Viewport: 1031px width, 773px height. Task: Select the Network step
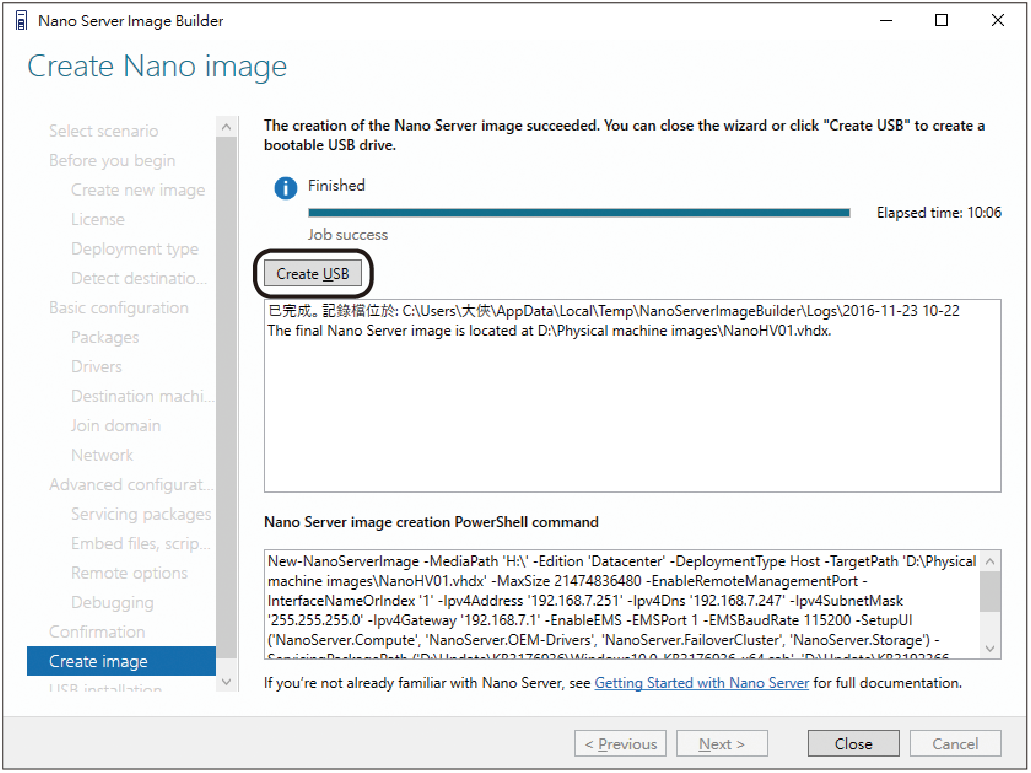tap(102, 455)
